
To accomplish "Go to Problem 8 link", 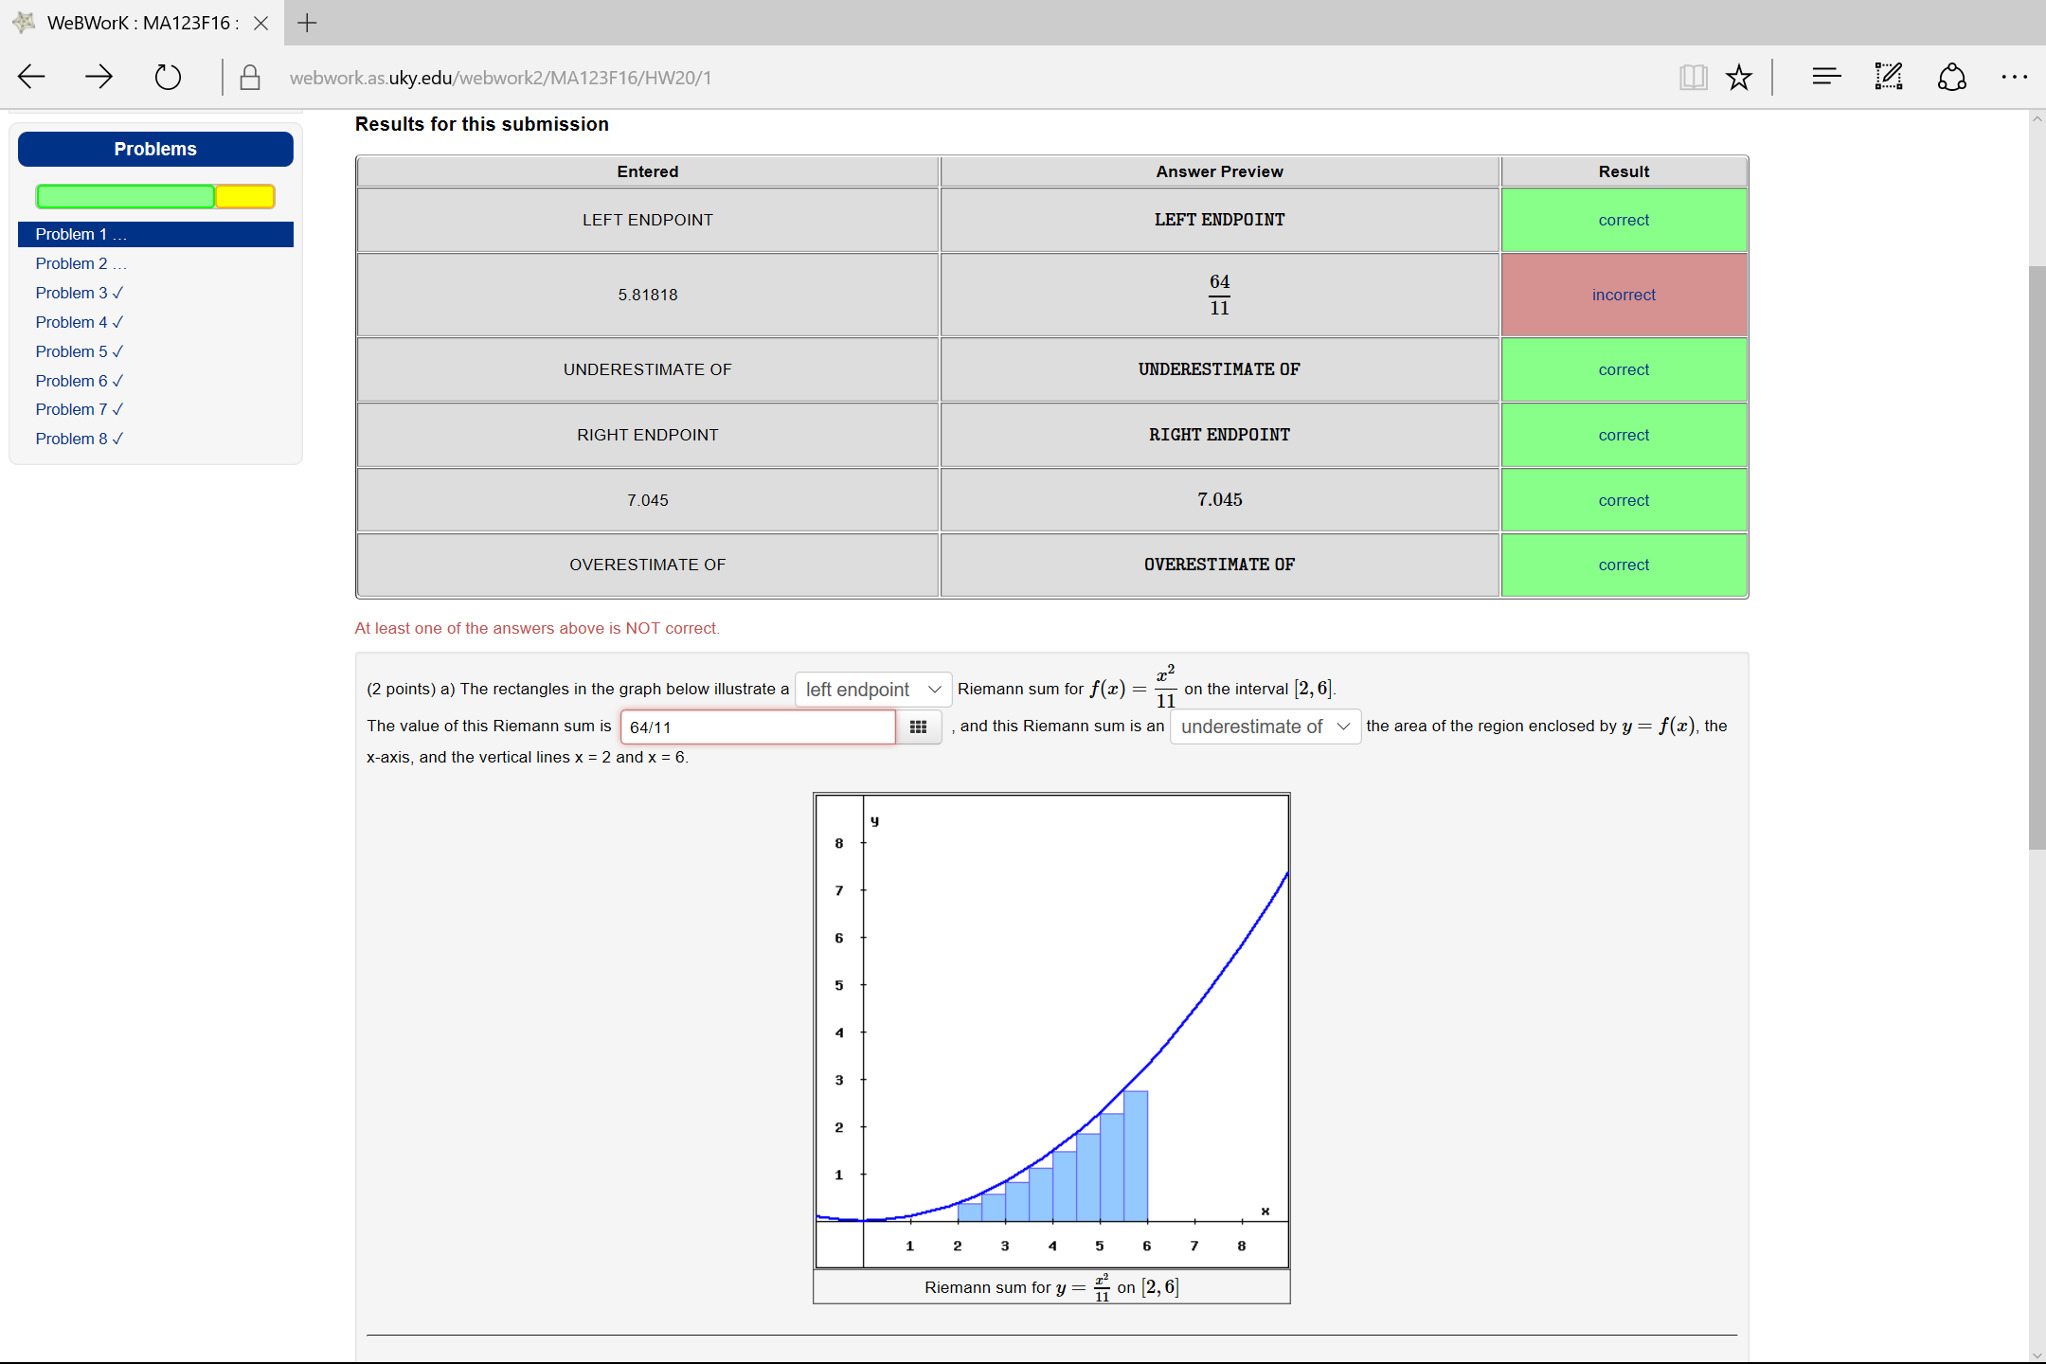I will 78,439.
